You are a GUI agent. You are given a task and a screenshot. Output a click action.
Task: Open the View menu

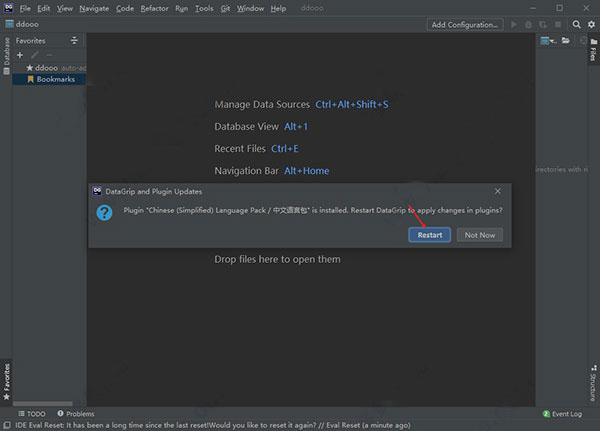65,8
